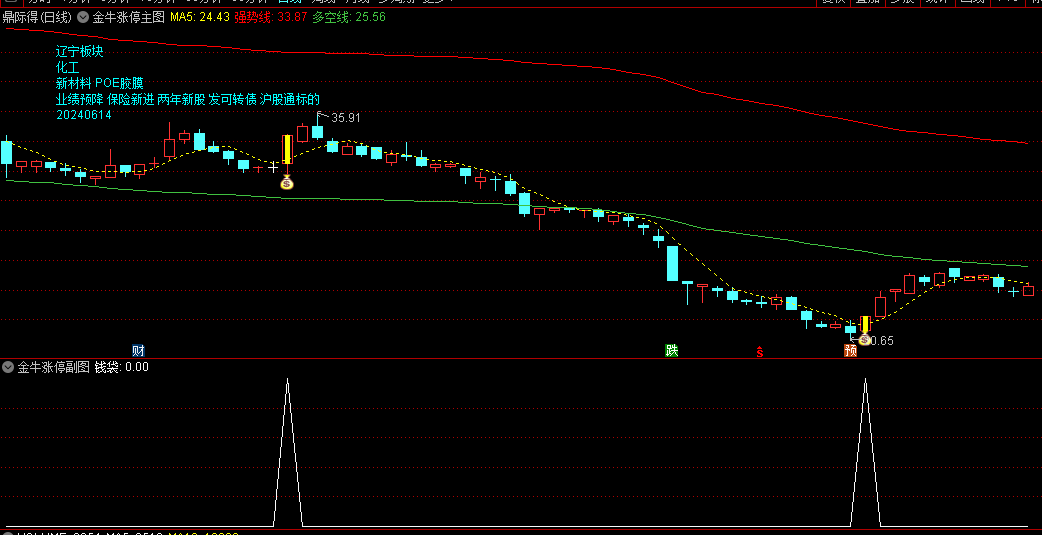Click the 辽宁板块 sector label
The height and width of the screenshot is (535, 1042).
[80, 51]
